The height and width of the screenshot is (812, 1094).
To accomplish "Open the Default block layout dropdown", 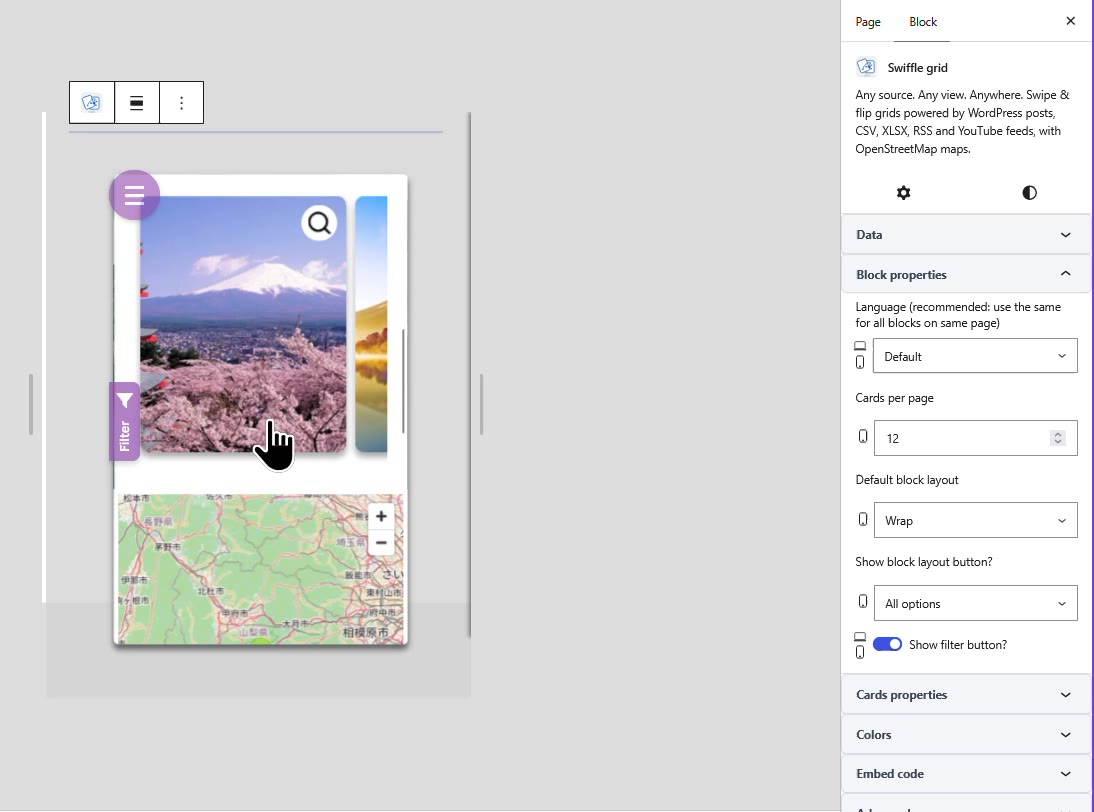I will click(x=975, y=520).
